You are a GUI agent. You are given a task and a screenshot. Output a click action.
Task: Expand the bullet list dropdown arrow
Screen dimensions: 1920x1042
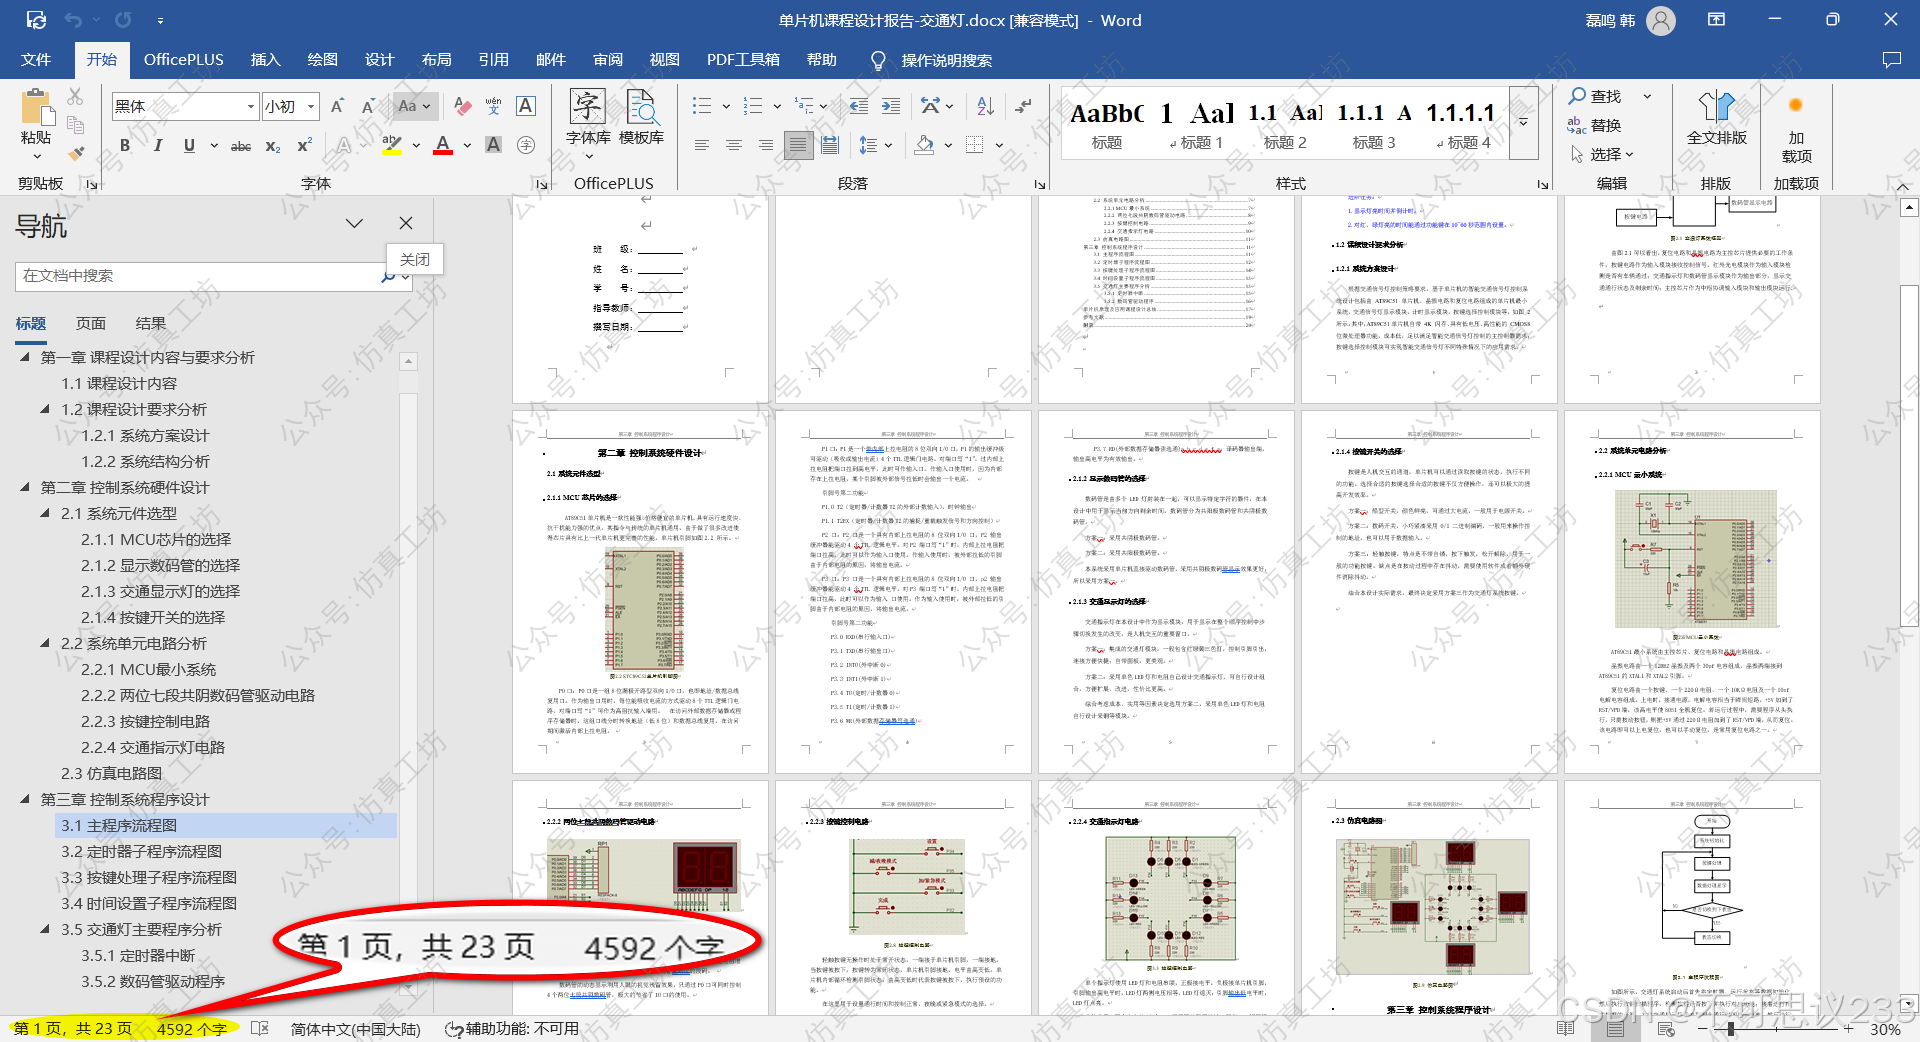pos(725,106)
